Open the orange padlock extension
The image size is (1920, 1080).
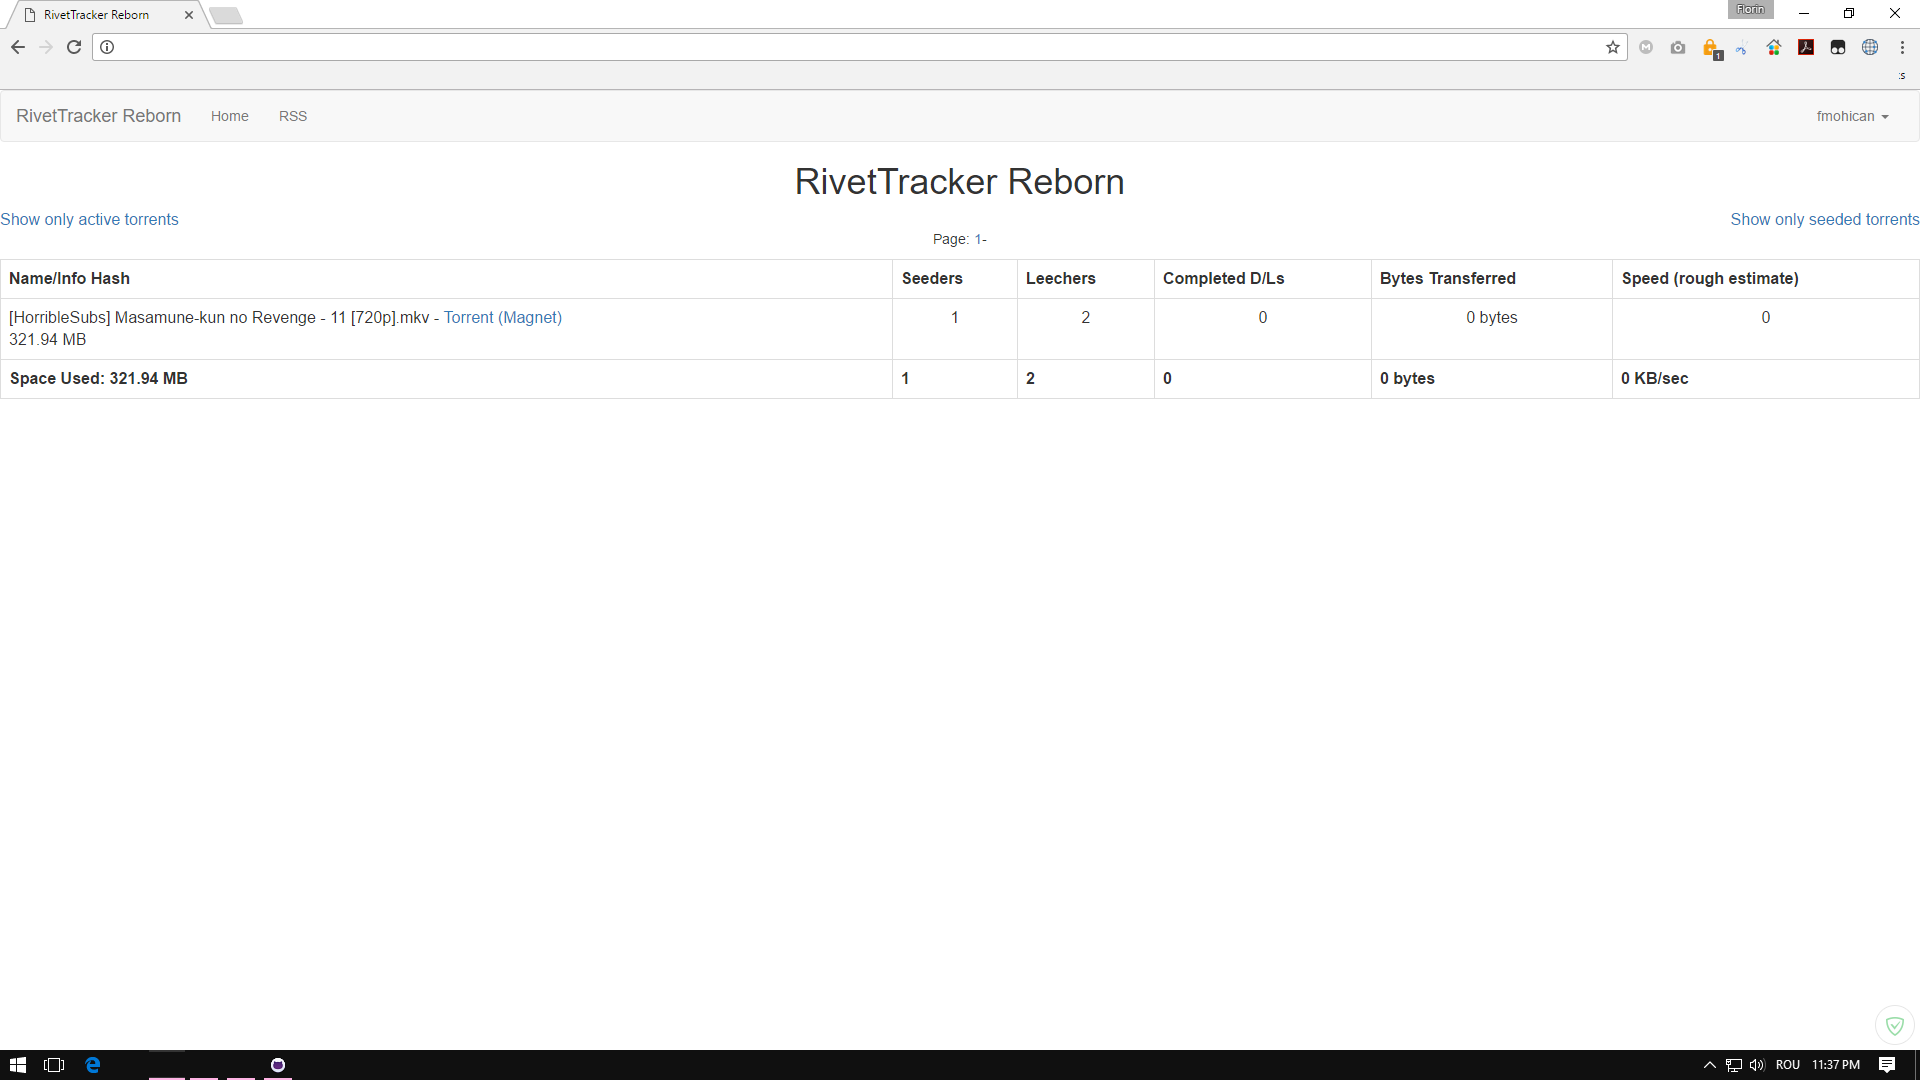coord(1710,48)
